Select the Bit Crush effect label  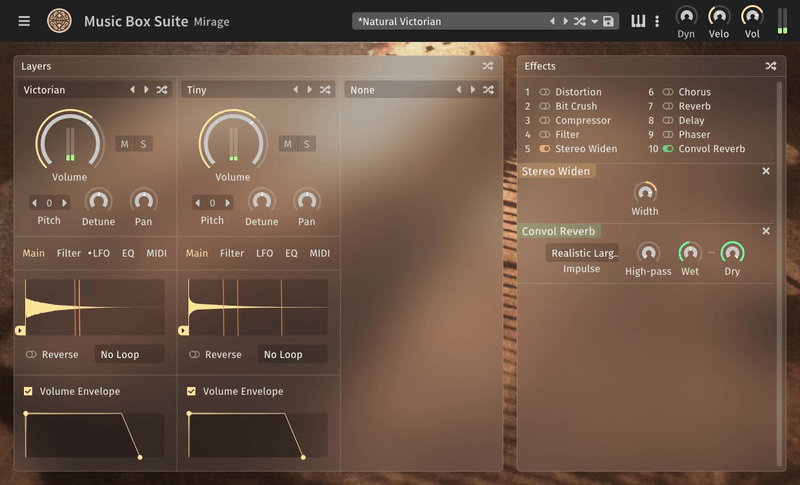[x=576, y=106]
